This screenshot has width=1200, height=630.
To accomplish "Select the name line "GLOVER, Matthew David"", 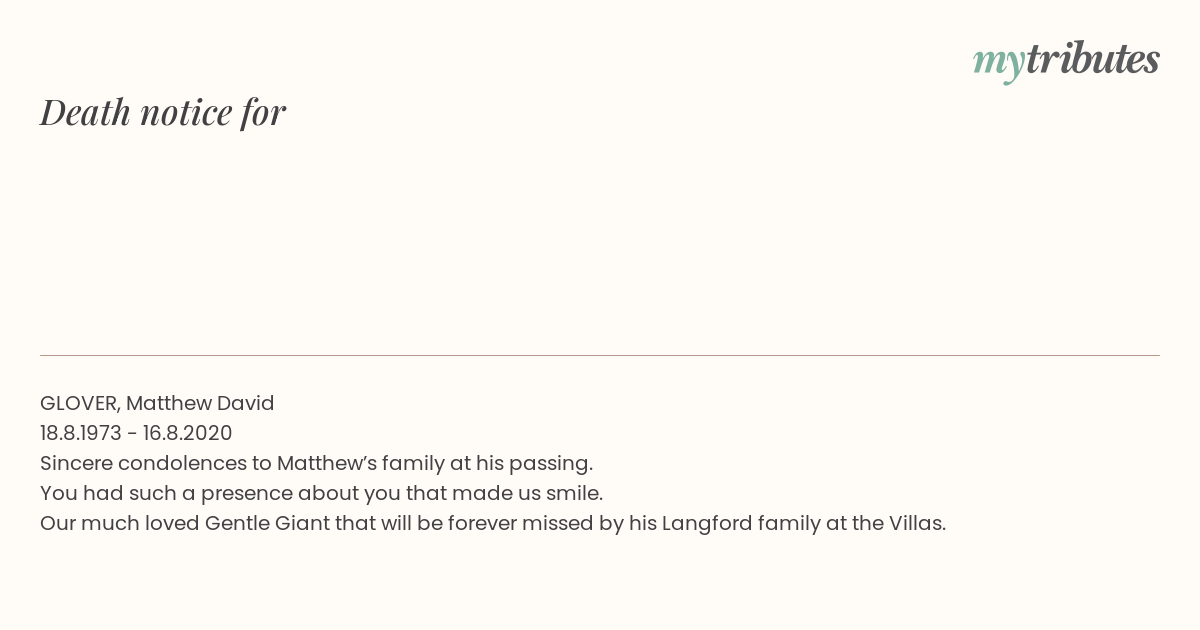I will coord(157,404).
